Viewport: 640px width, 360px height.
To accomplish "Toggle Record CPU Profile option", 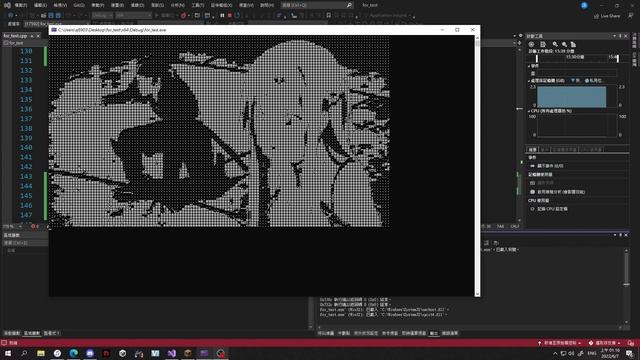I will pos(549,209).
